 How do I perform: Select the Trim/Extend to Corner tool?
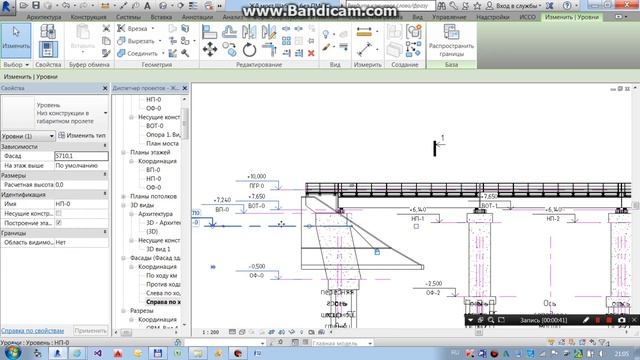[269, 50]
